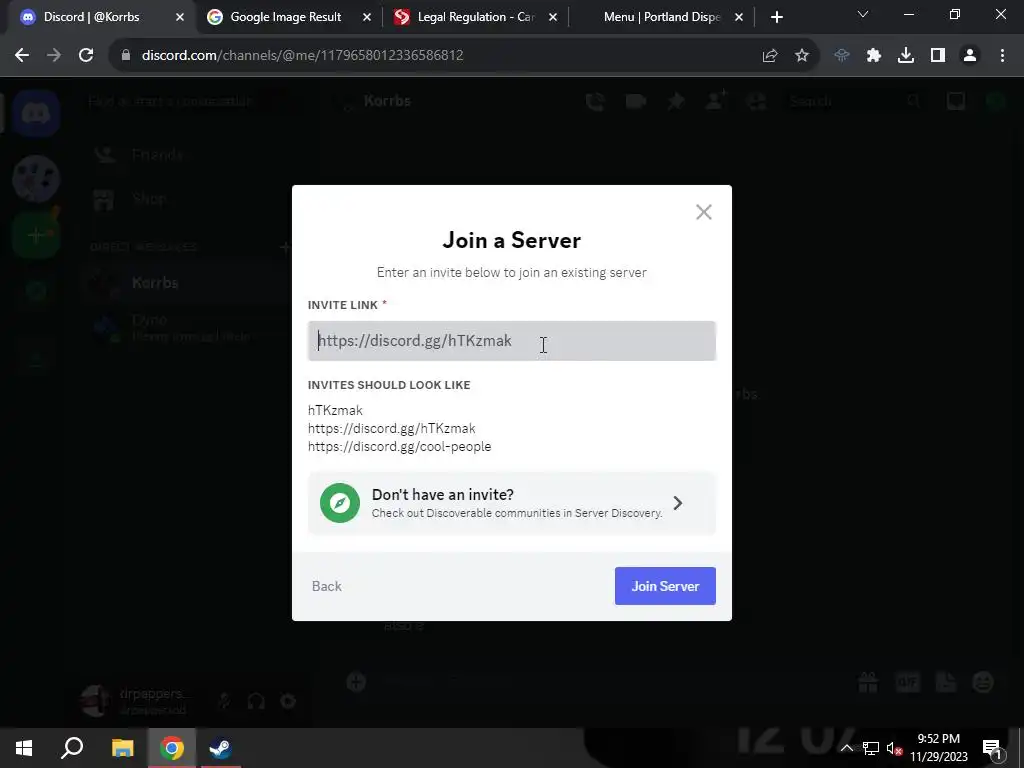This screenshot has height=768, width=1024.
Task: Share this page icon
Action: (x=770, y=55)
